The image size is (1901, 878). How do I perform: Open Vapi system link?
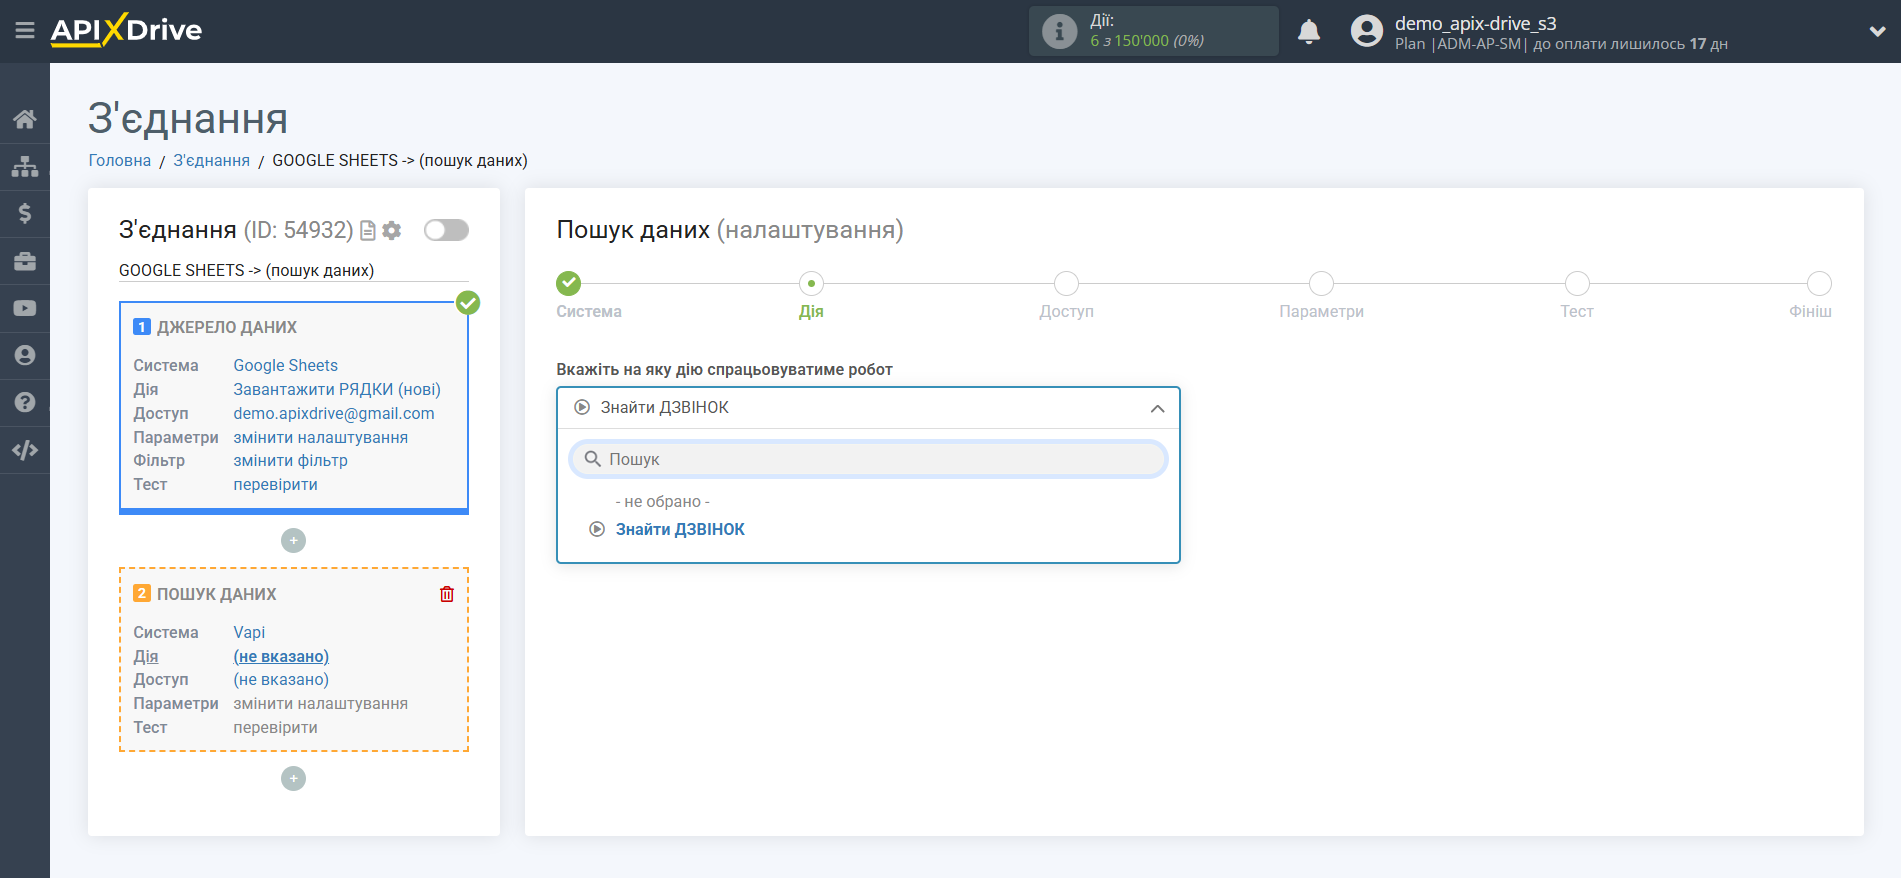click(x=249, y=633)
